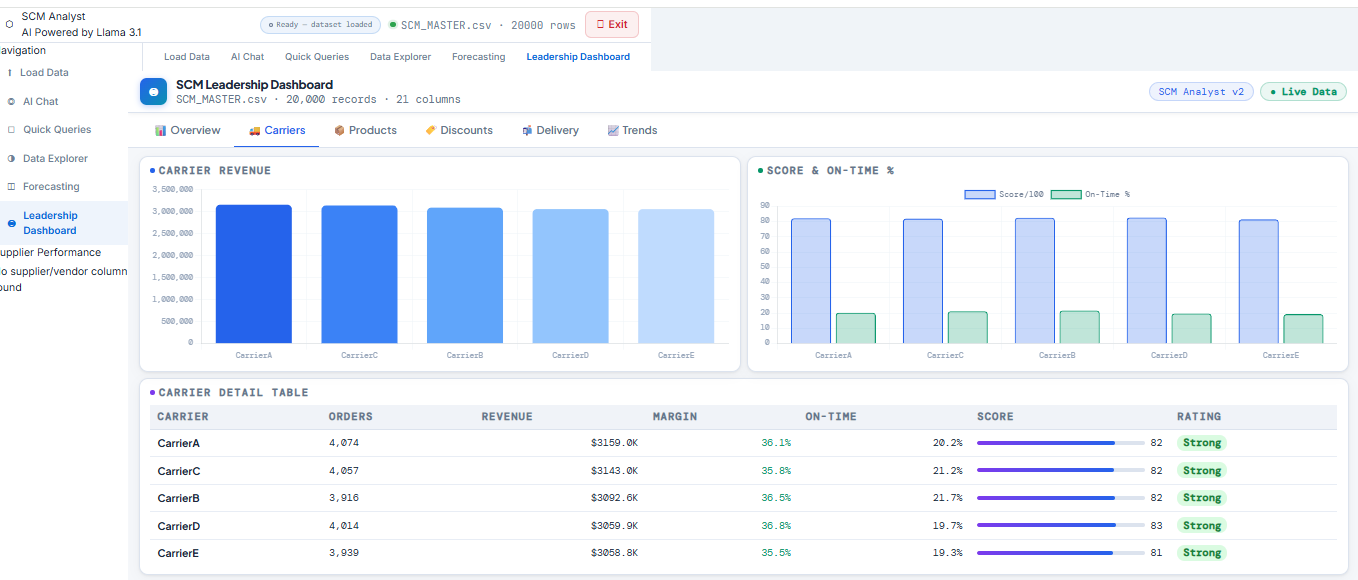
Task: Click the bar chart icon beside Overview
Action: 161,130
